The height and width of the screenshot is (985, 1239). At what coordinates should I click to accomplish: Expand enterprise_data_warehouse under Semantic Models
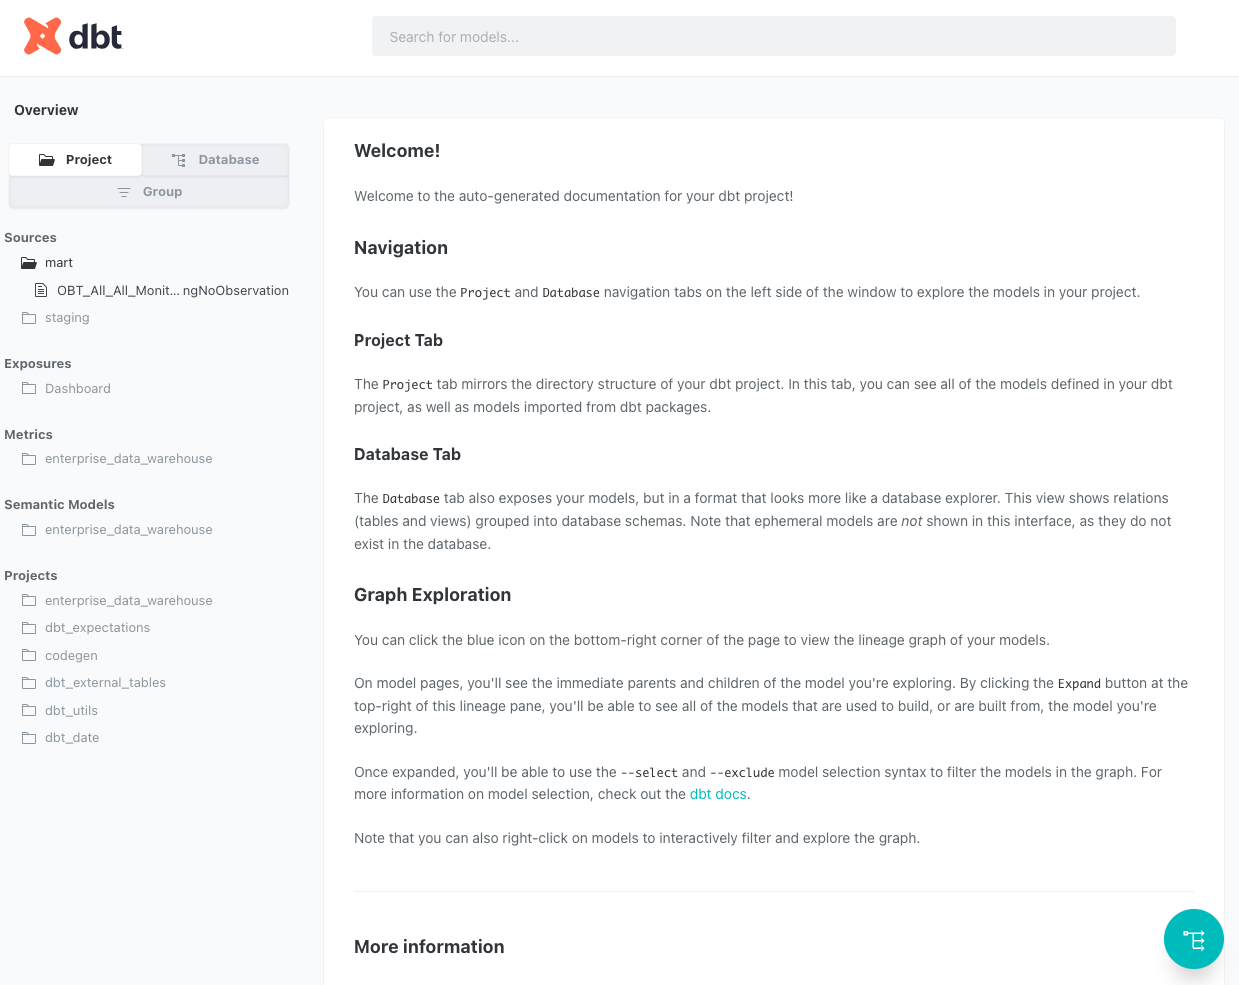(x=128, y=530)
